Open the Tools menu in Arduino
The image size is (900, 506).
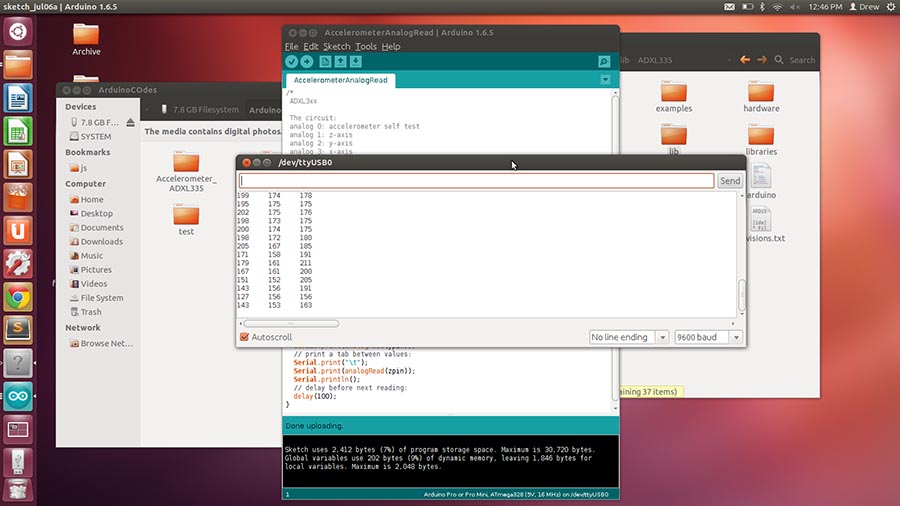366,46
